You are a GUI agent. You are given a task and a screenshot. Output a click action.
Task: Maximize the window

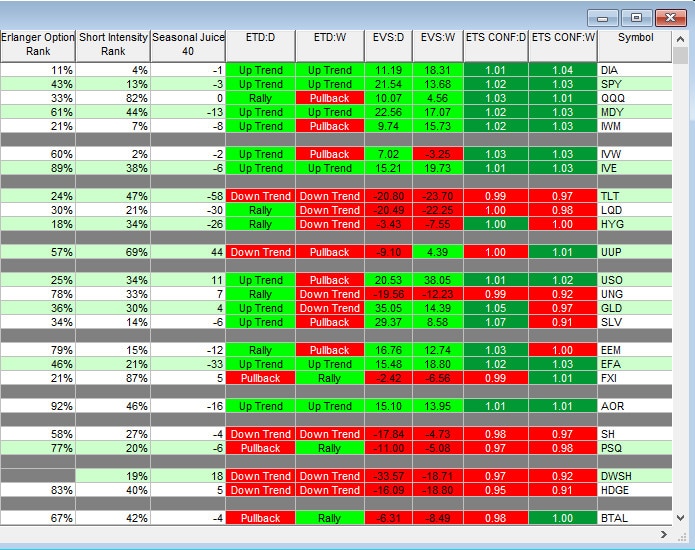[636, 18]
